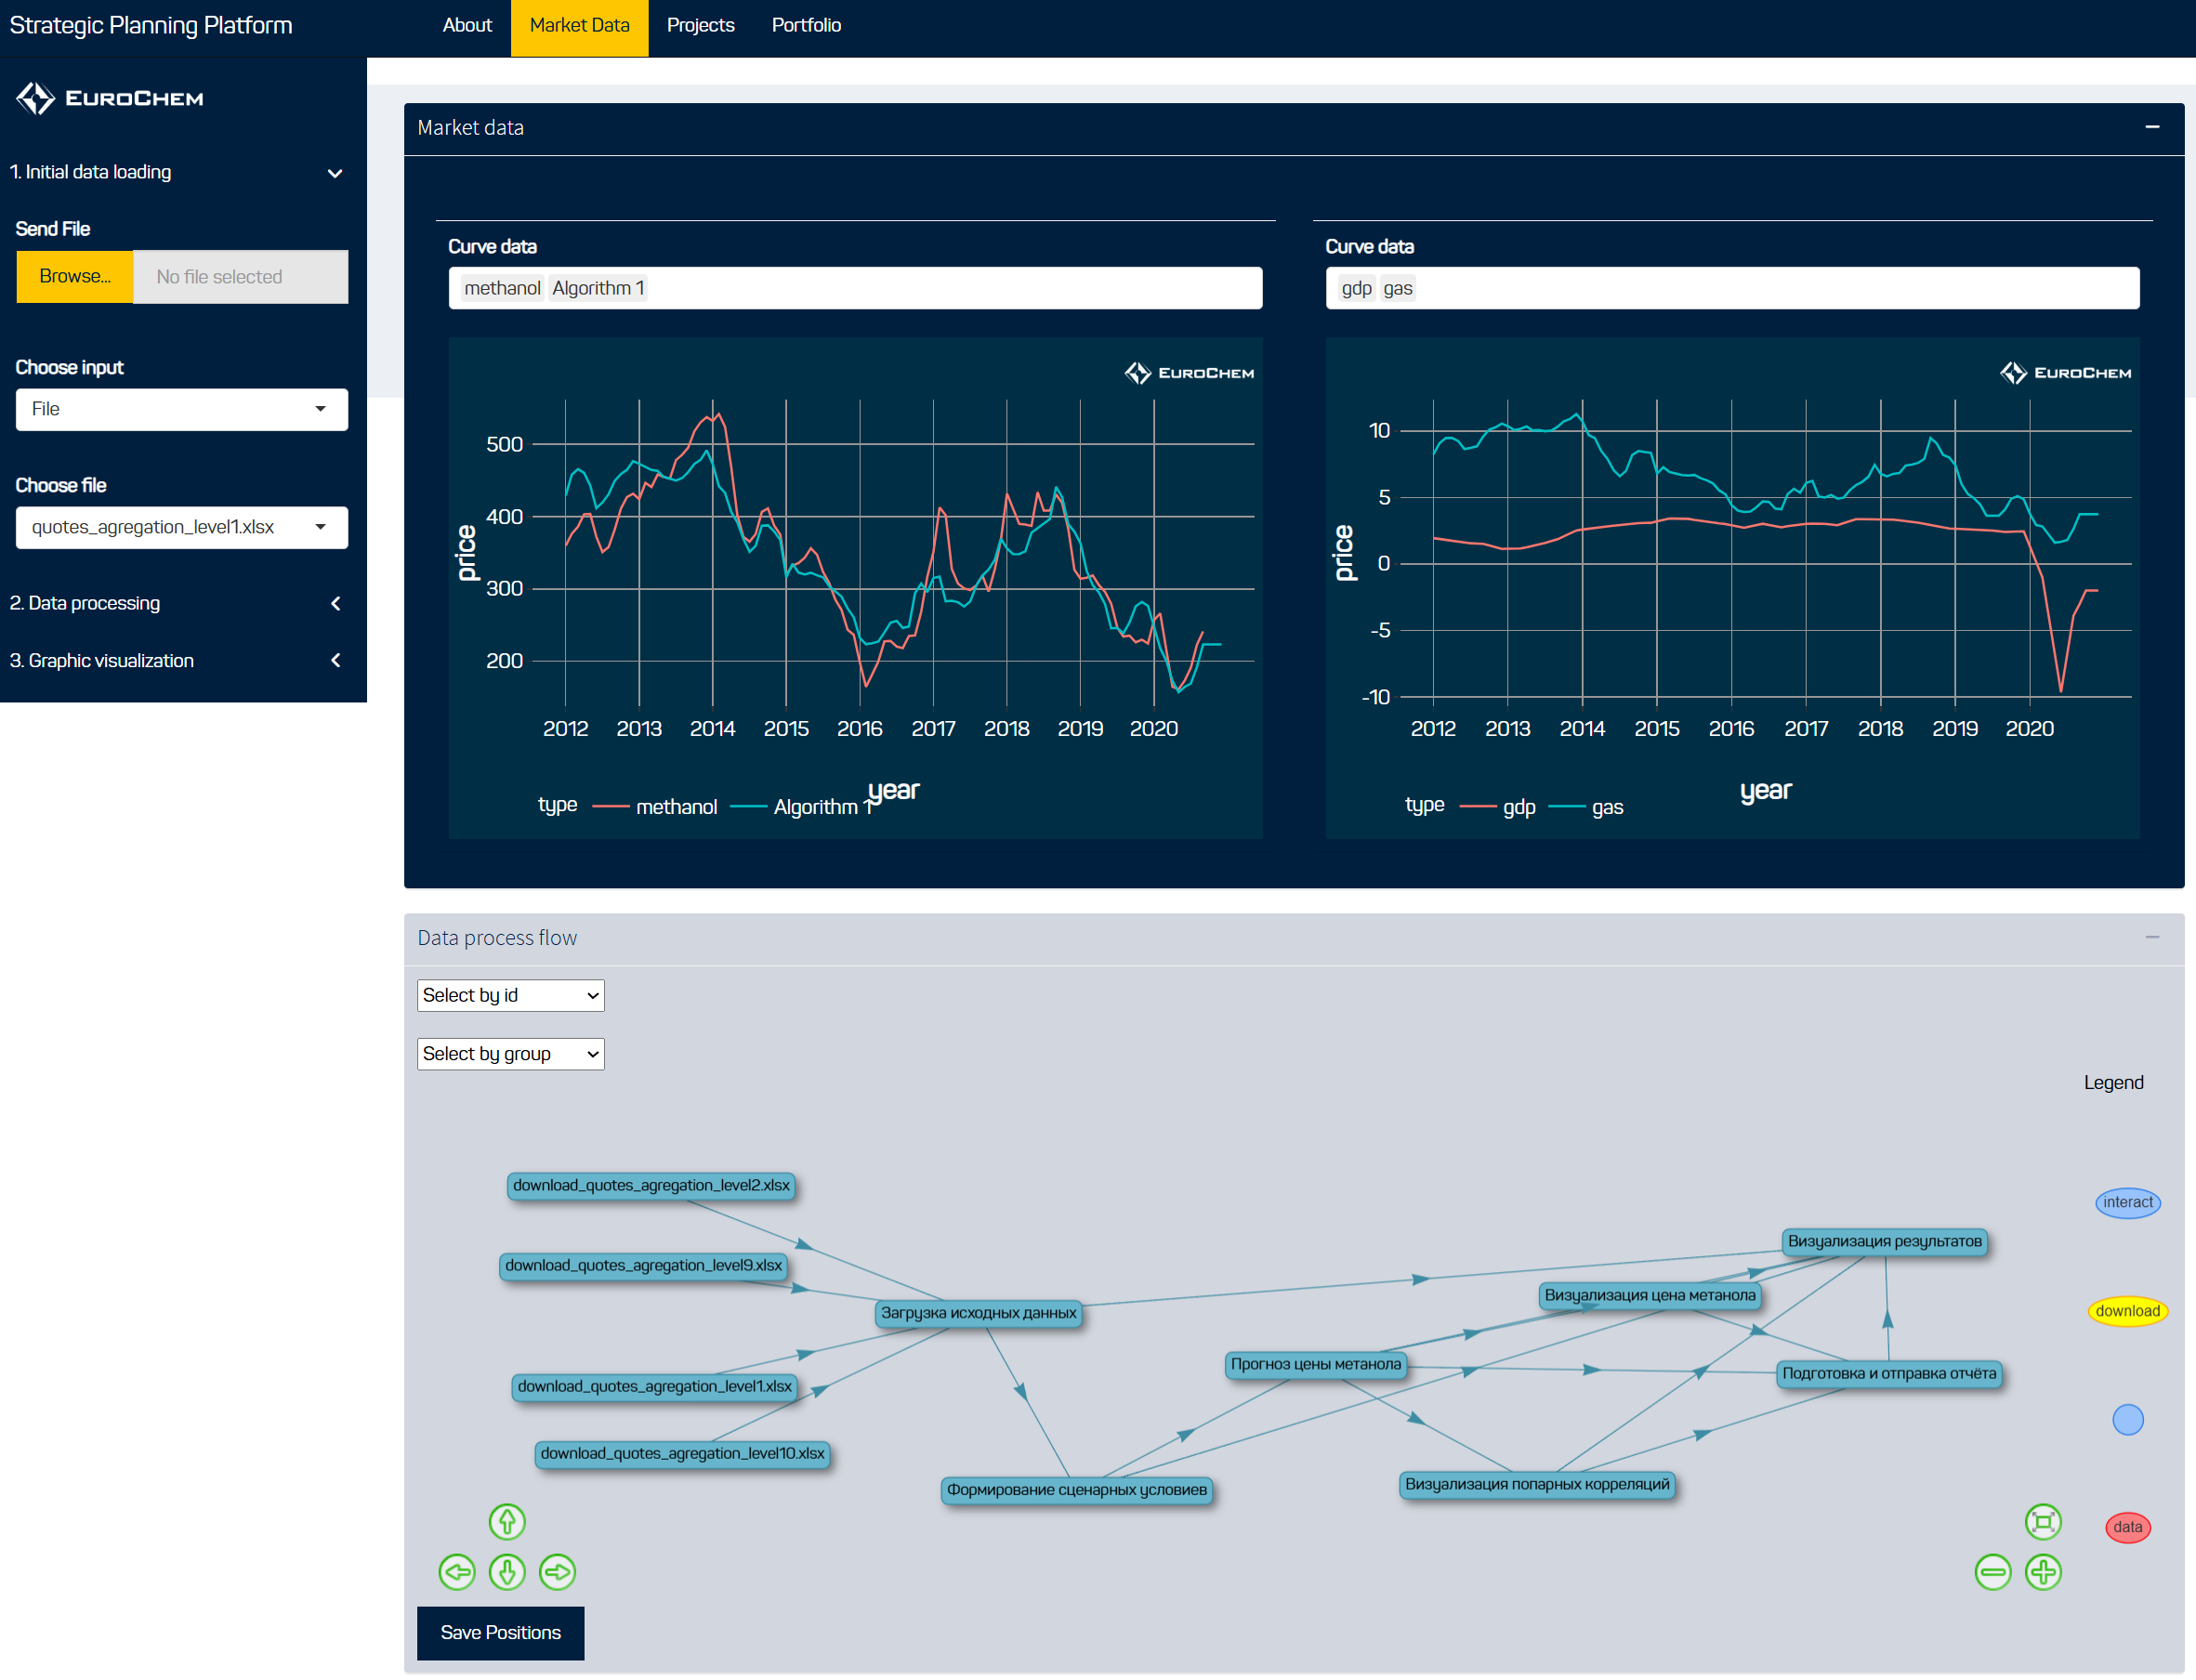Viewport: 2196px width, 1680px height.
Task: Collapse the Data process flow panel
Action: [2151, 937]
